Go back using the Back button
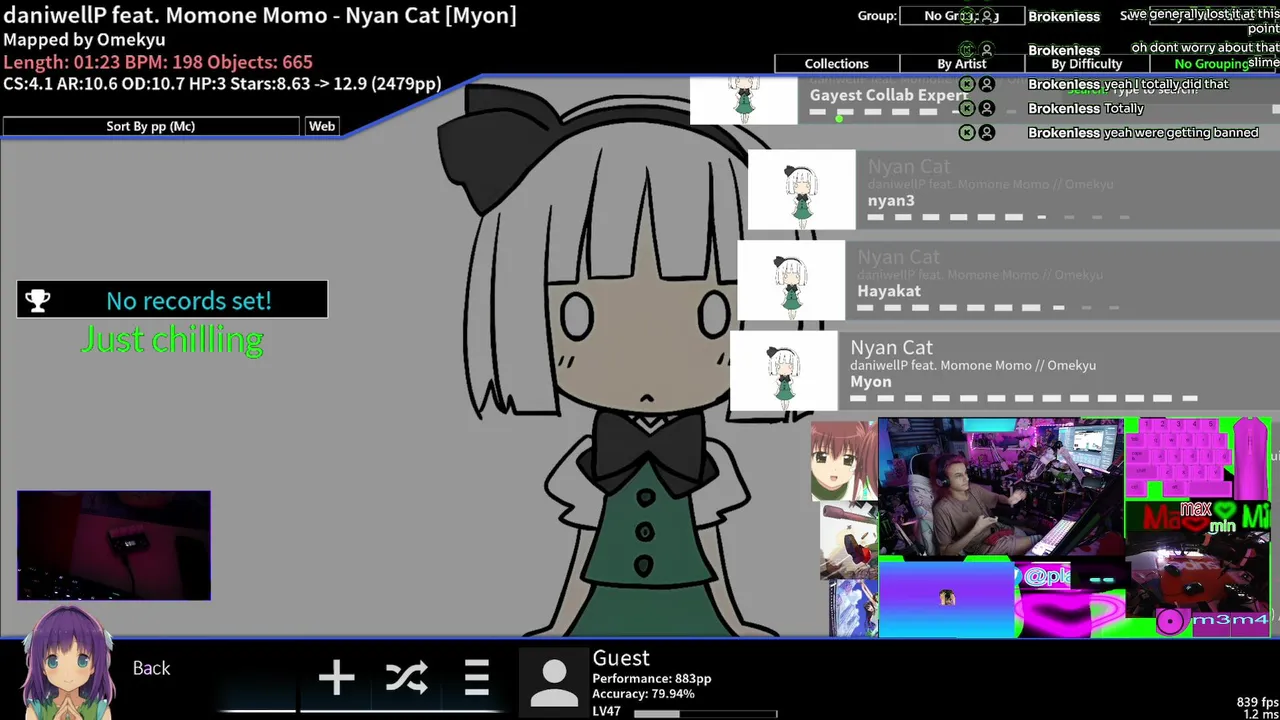The image size is (1280, 720). pyautogui.click(x=152, y=668)
